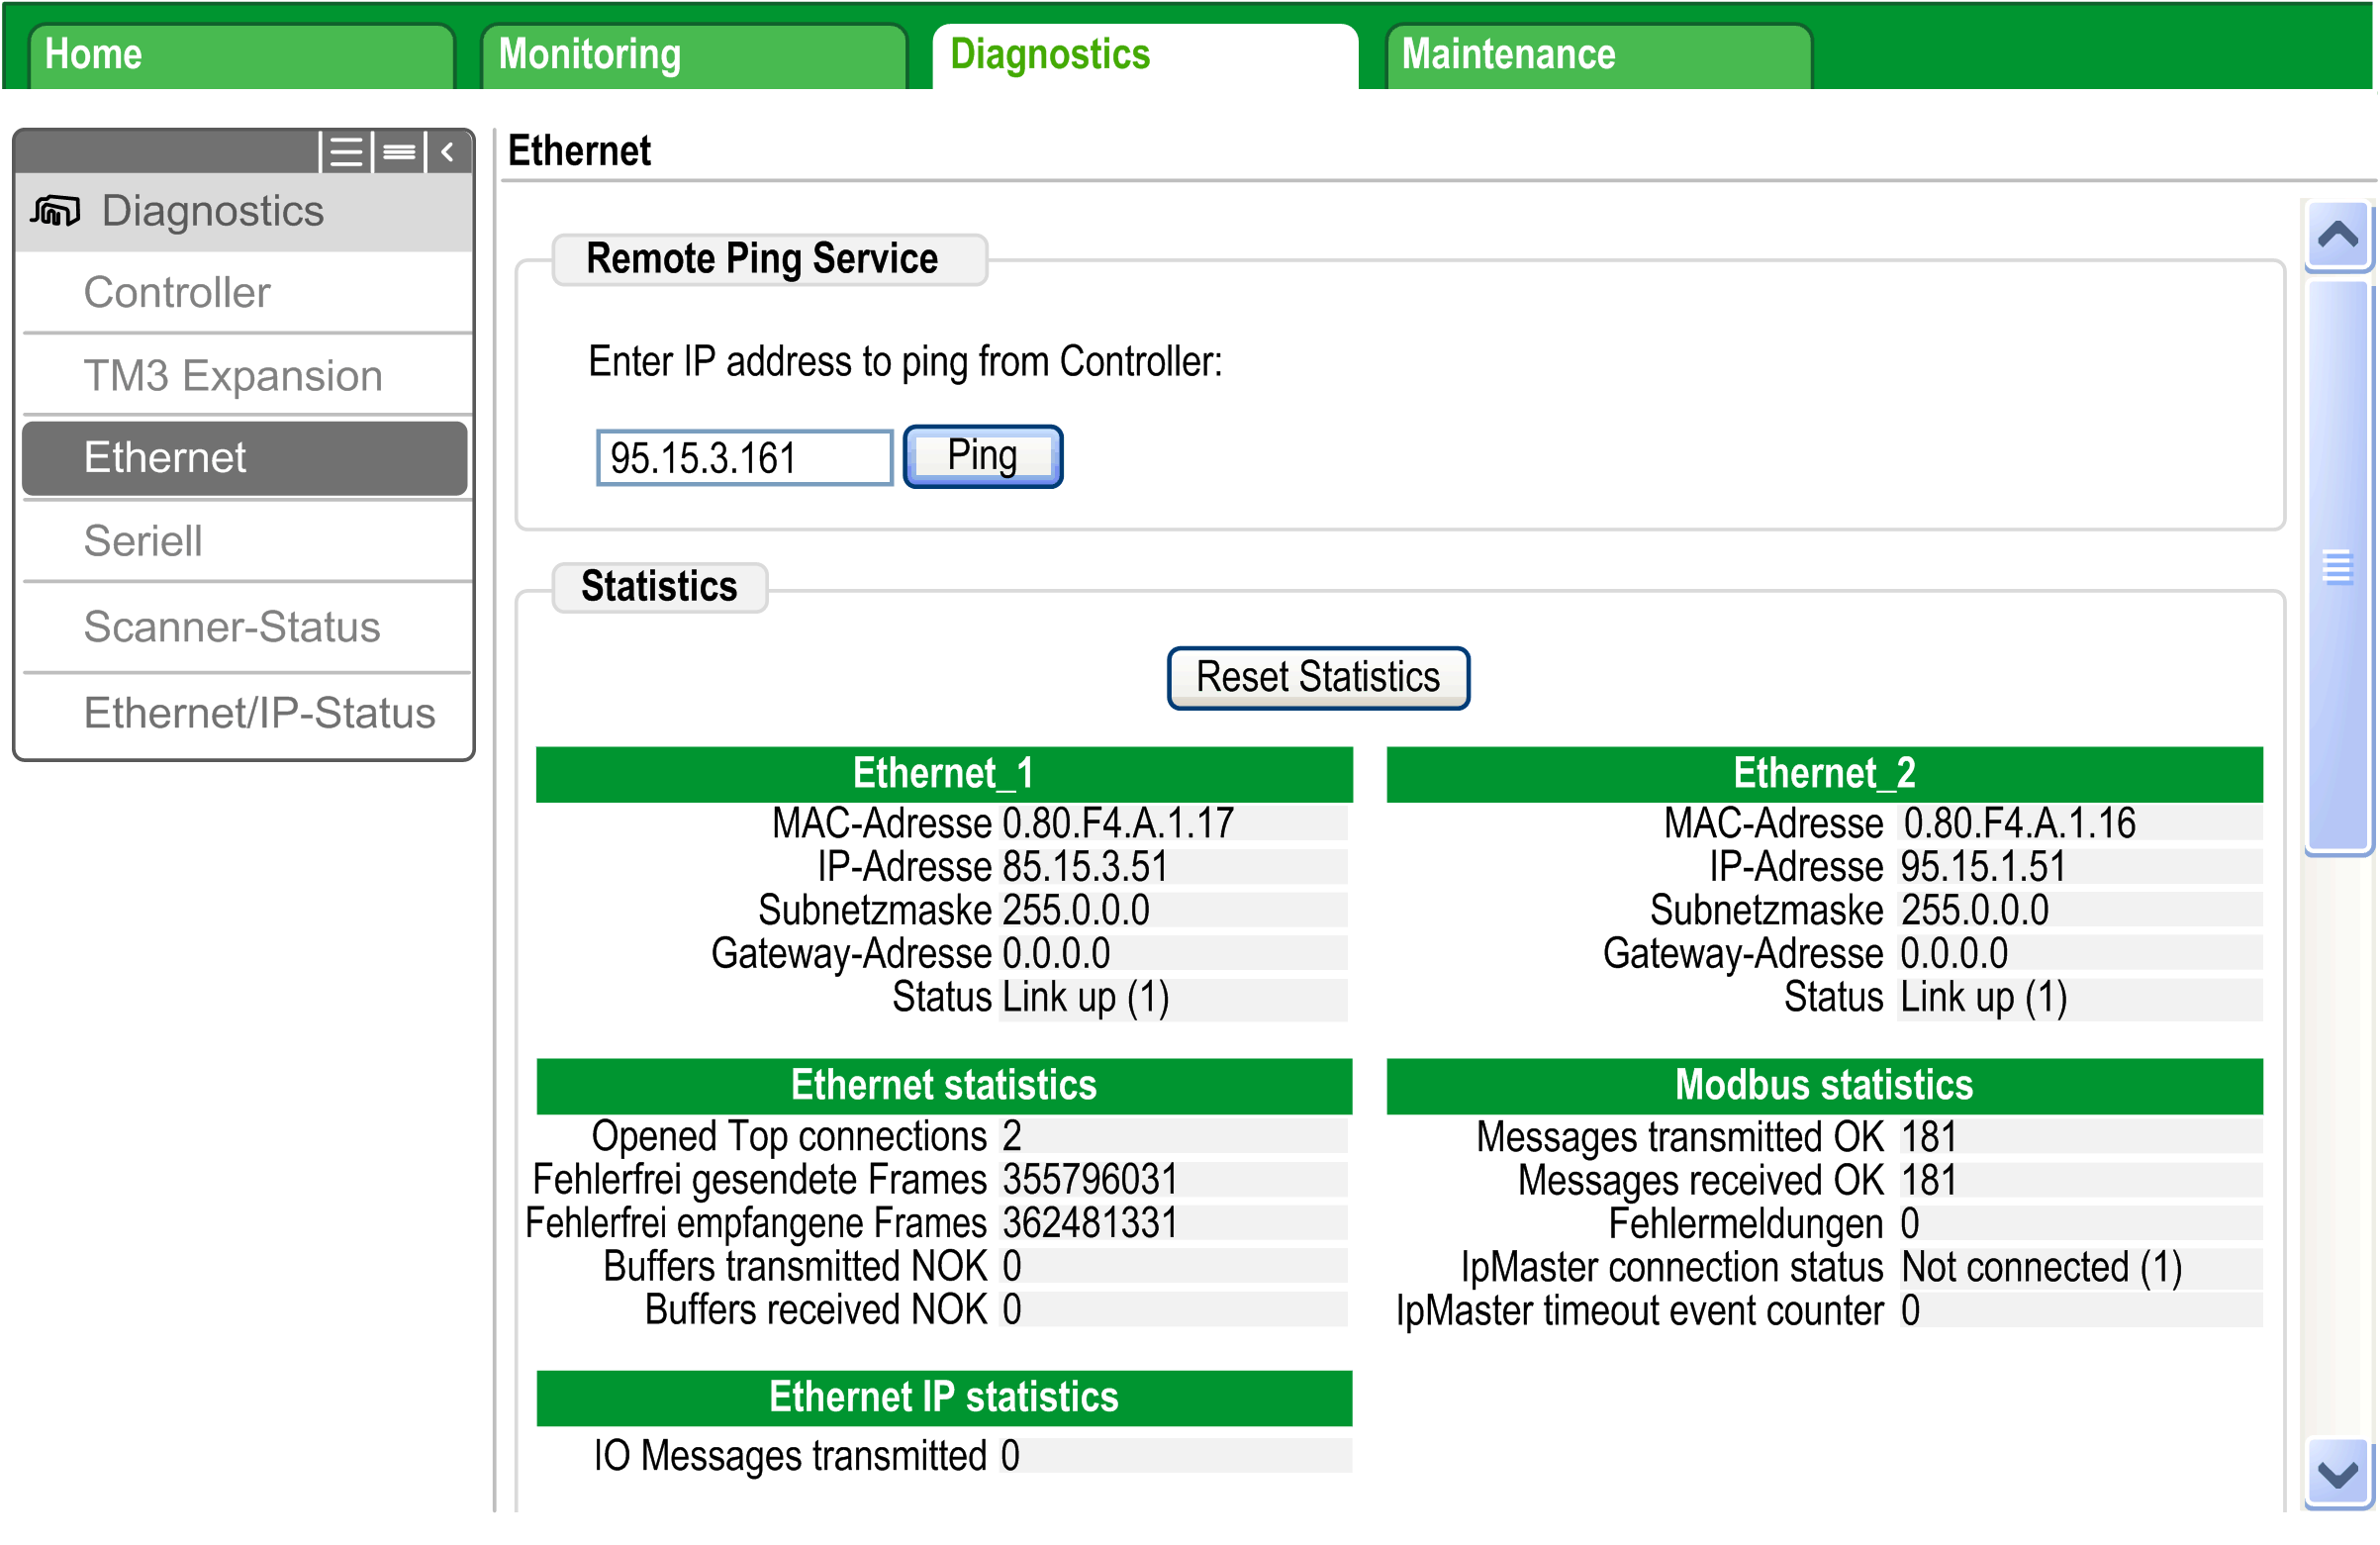
Task: Go to the Scanner-Status sidebar entry
Action: pos(232,627)
